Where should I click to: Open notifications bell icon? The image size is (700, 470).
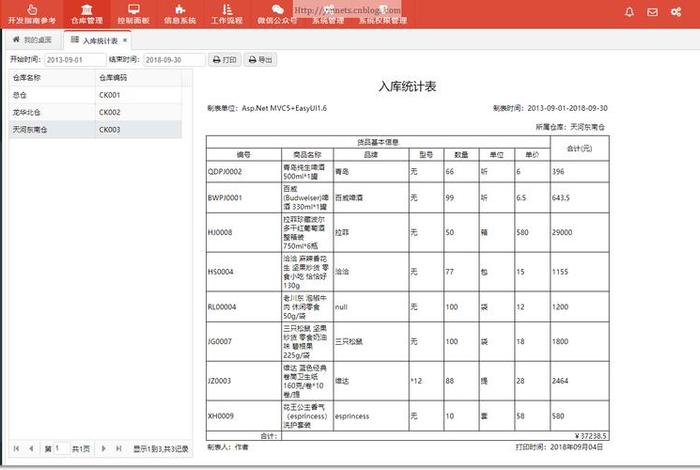click(x=629, y=12)
